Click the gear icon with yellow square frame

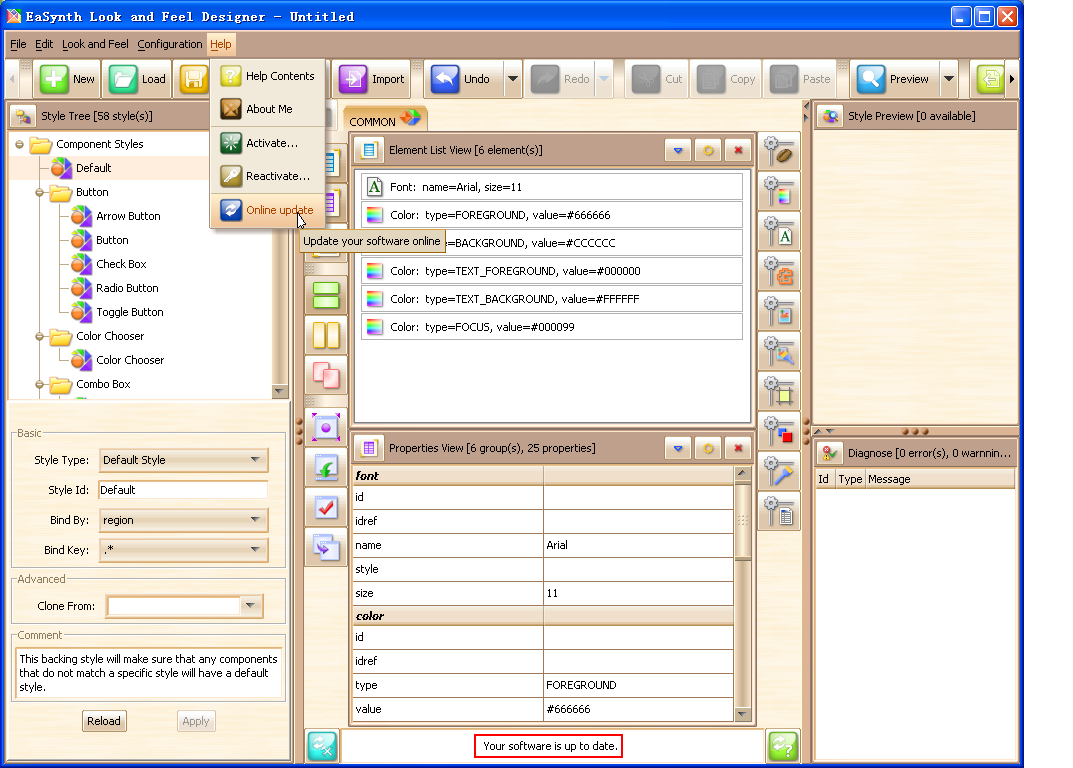[x=779, y=391]
